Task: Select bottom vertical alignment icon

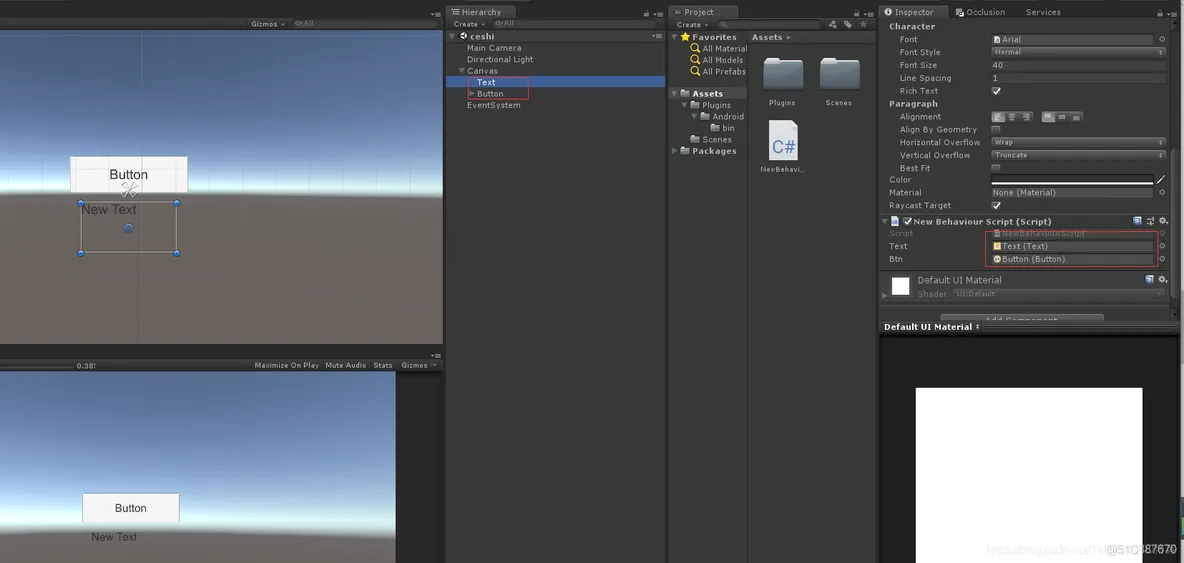Action: click(x=1076, y=117)
